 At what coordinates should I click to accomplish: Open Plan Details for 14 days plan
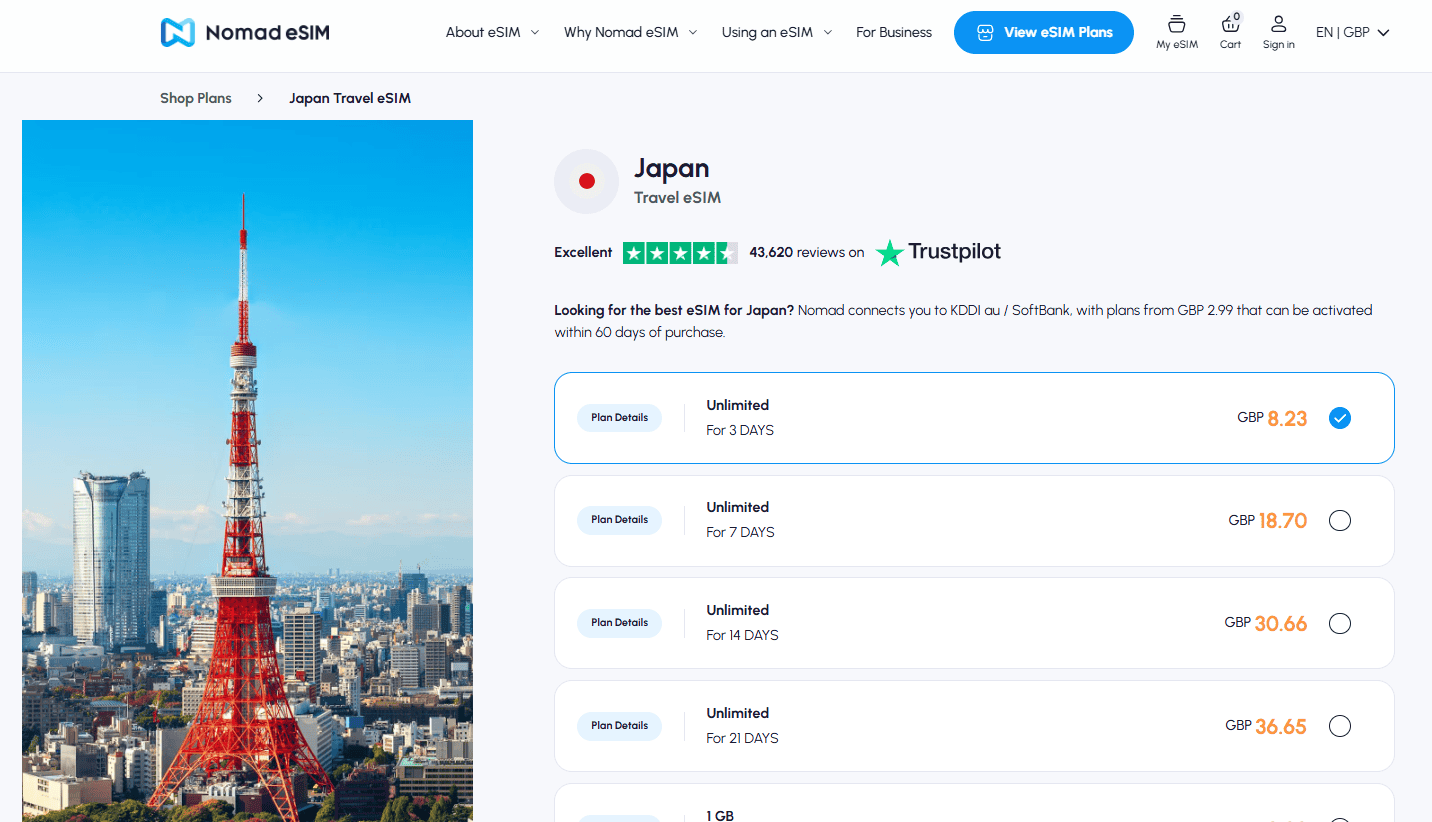619,623
